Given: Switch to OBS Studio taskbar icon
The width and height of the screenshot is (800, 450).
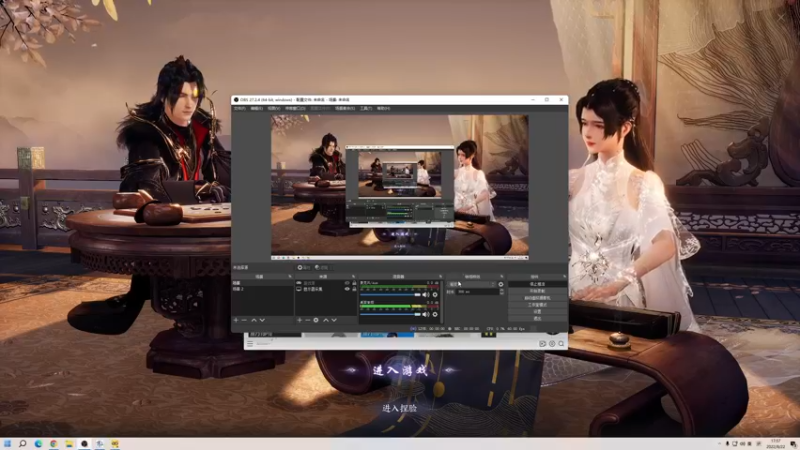Looking at the screenshot, I should (x=84, y=444).
